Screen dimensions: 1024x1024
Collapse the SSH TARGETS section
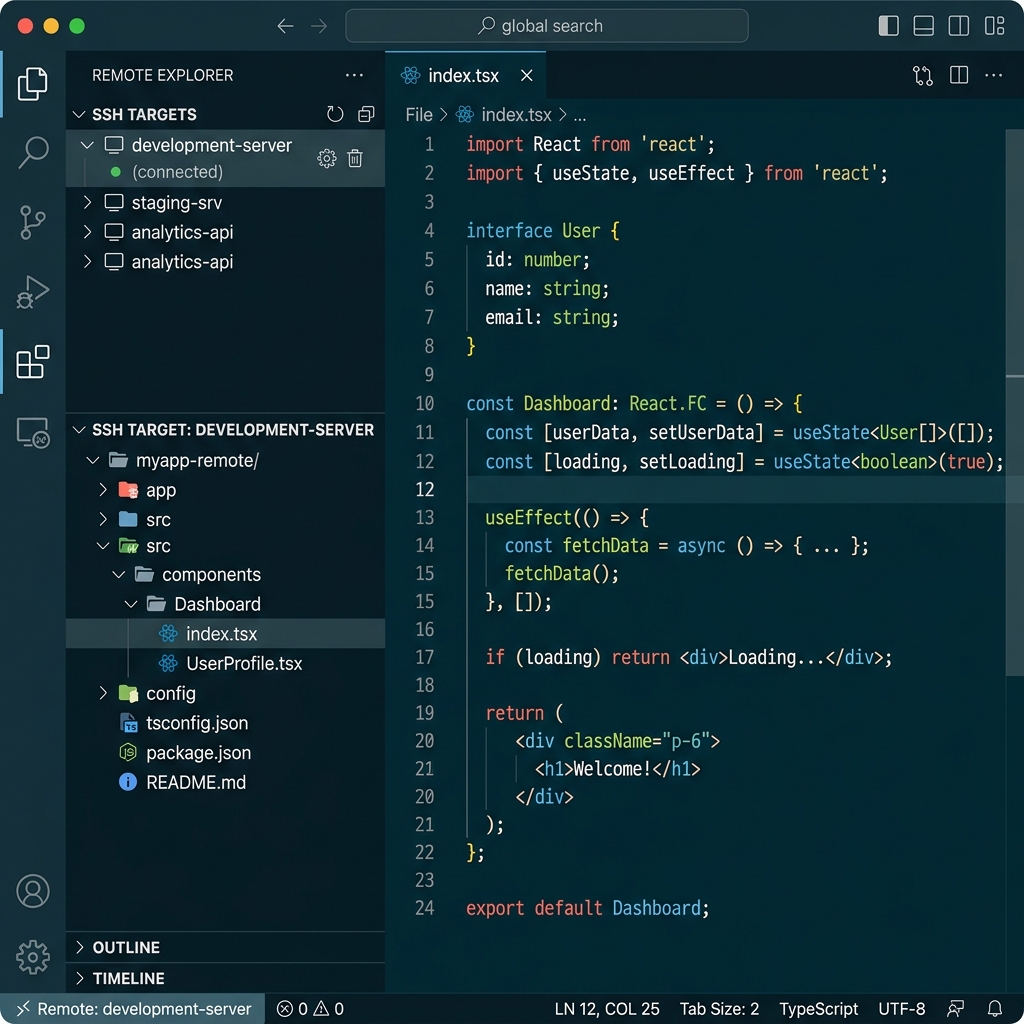pos(79,114)
